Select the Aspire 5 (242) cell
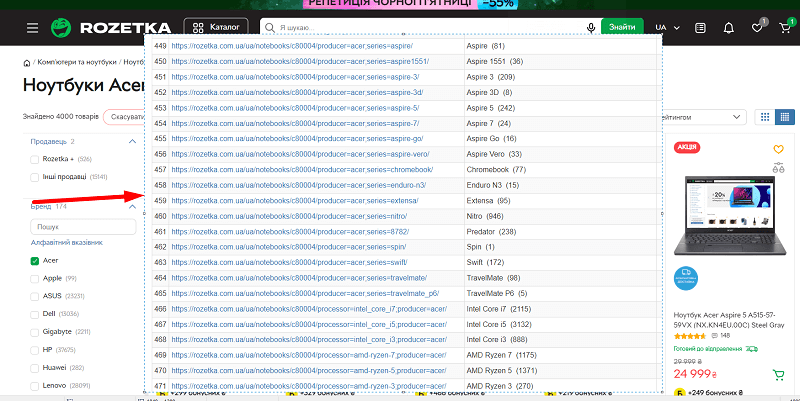800x401 pixels. click(560, 108)
